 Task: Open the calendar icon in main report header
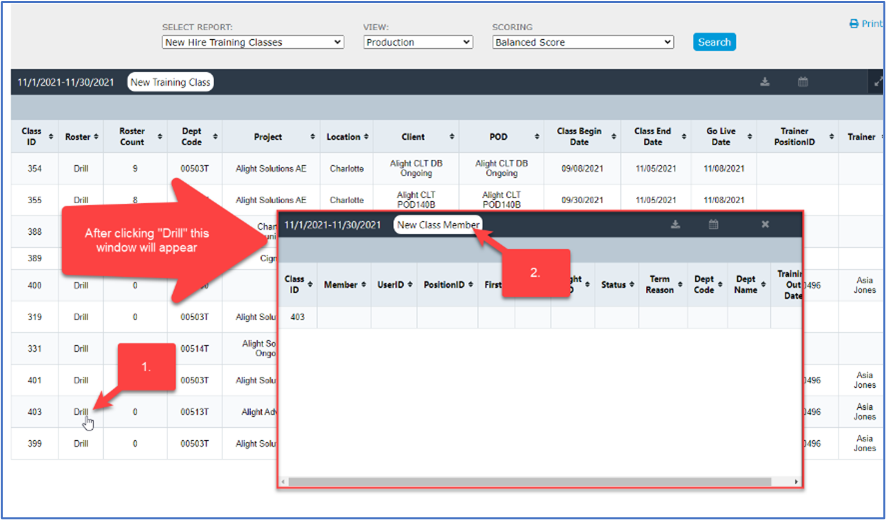pyautogui.click(x=803, y=82)
